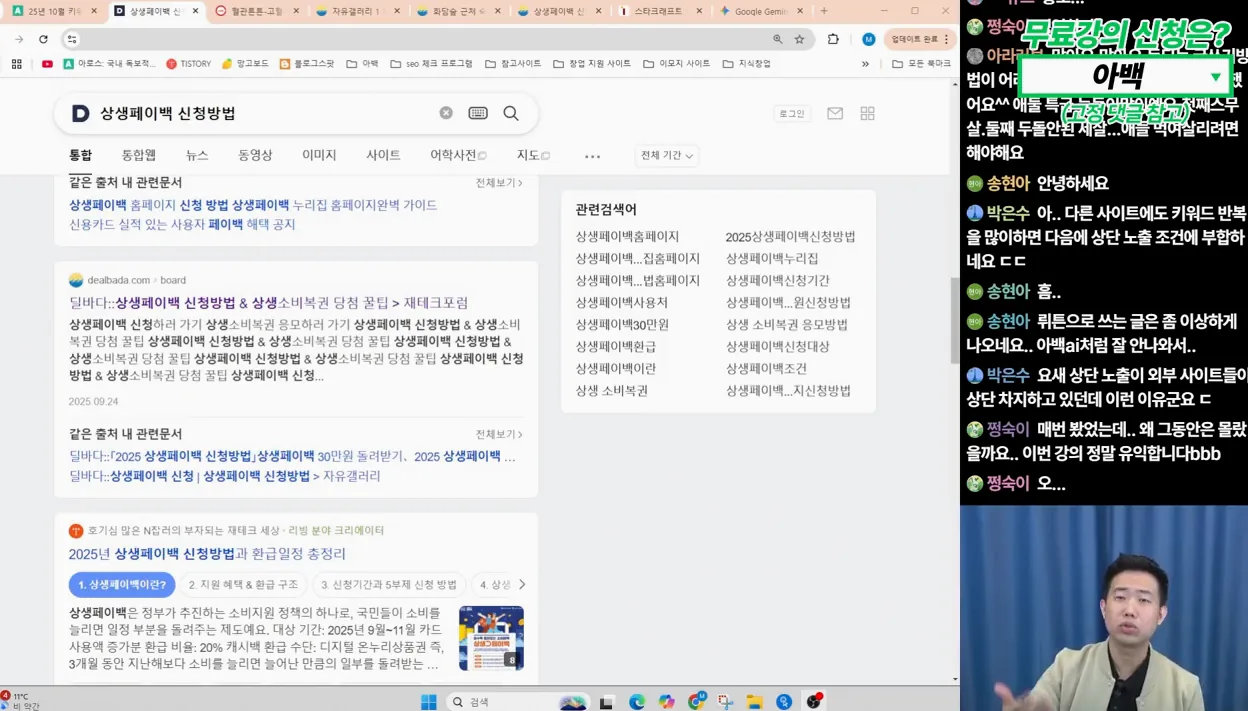Select the 지도 search tab
This screenshot has height=711, width=1248.
533,155
